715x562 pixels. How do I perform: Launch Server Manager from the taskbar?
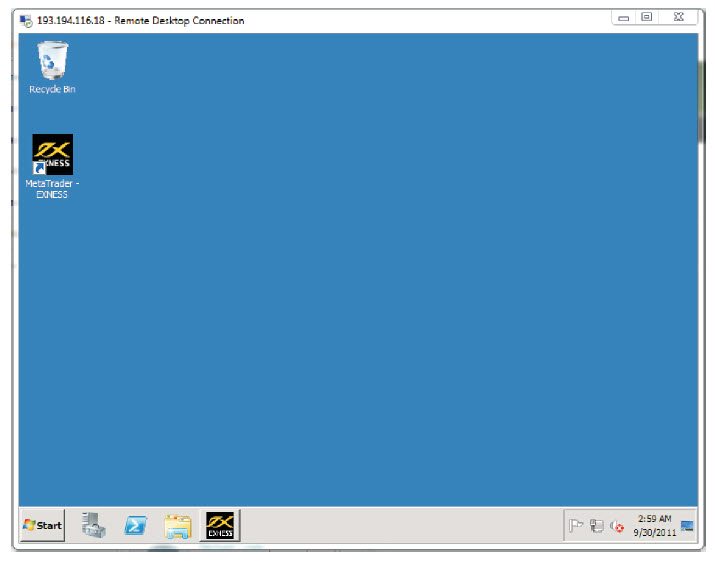click(x=94, y=525)
